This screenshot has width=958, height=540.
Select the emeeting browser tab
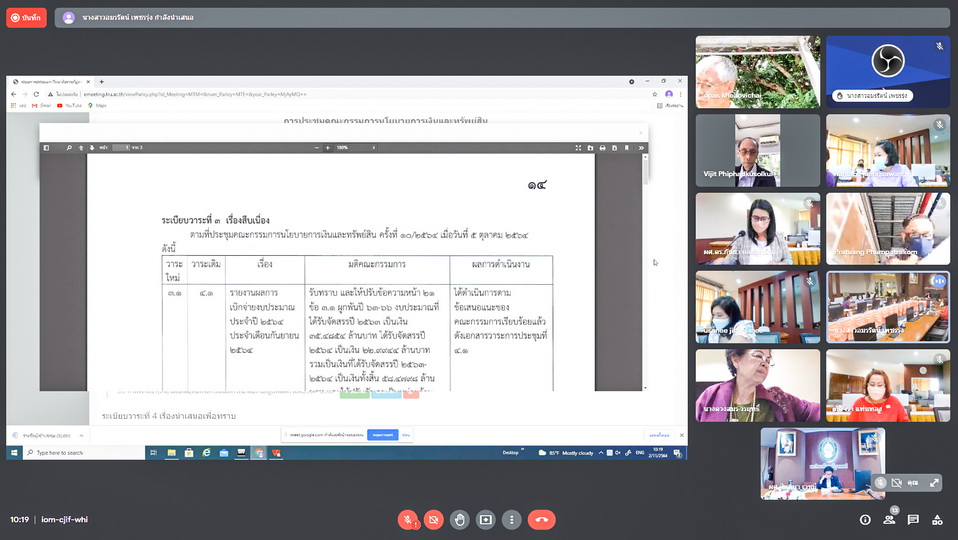point(51,81)
